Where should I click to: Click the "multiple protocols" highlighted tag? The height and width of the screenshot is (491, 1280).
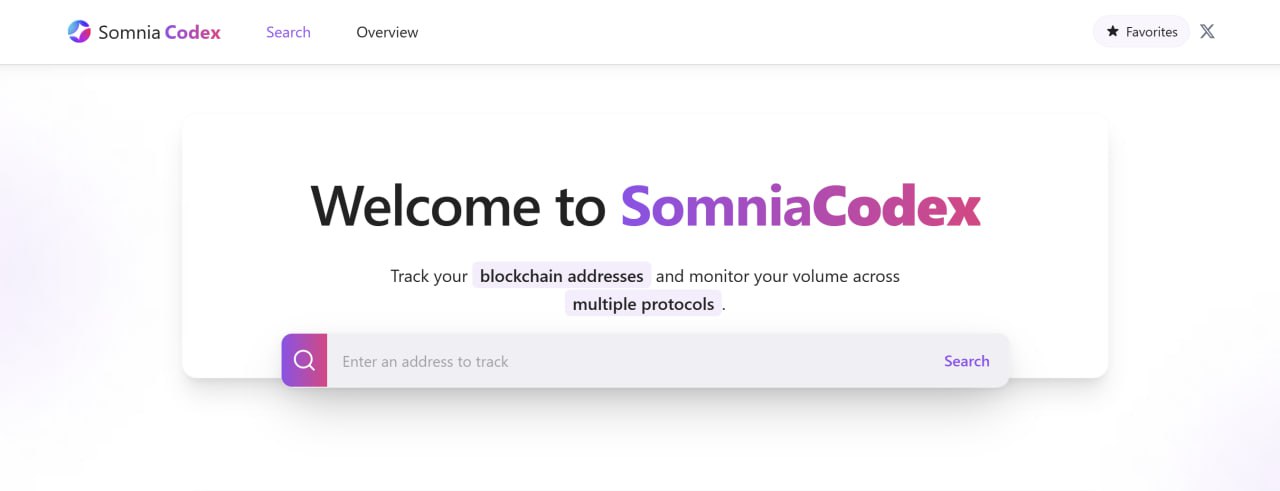click(x=643, y=304)
